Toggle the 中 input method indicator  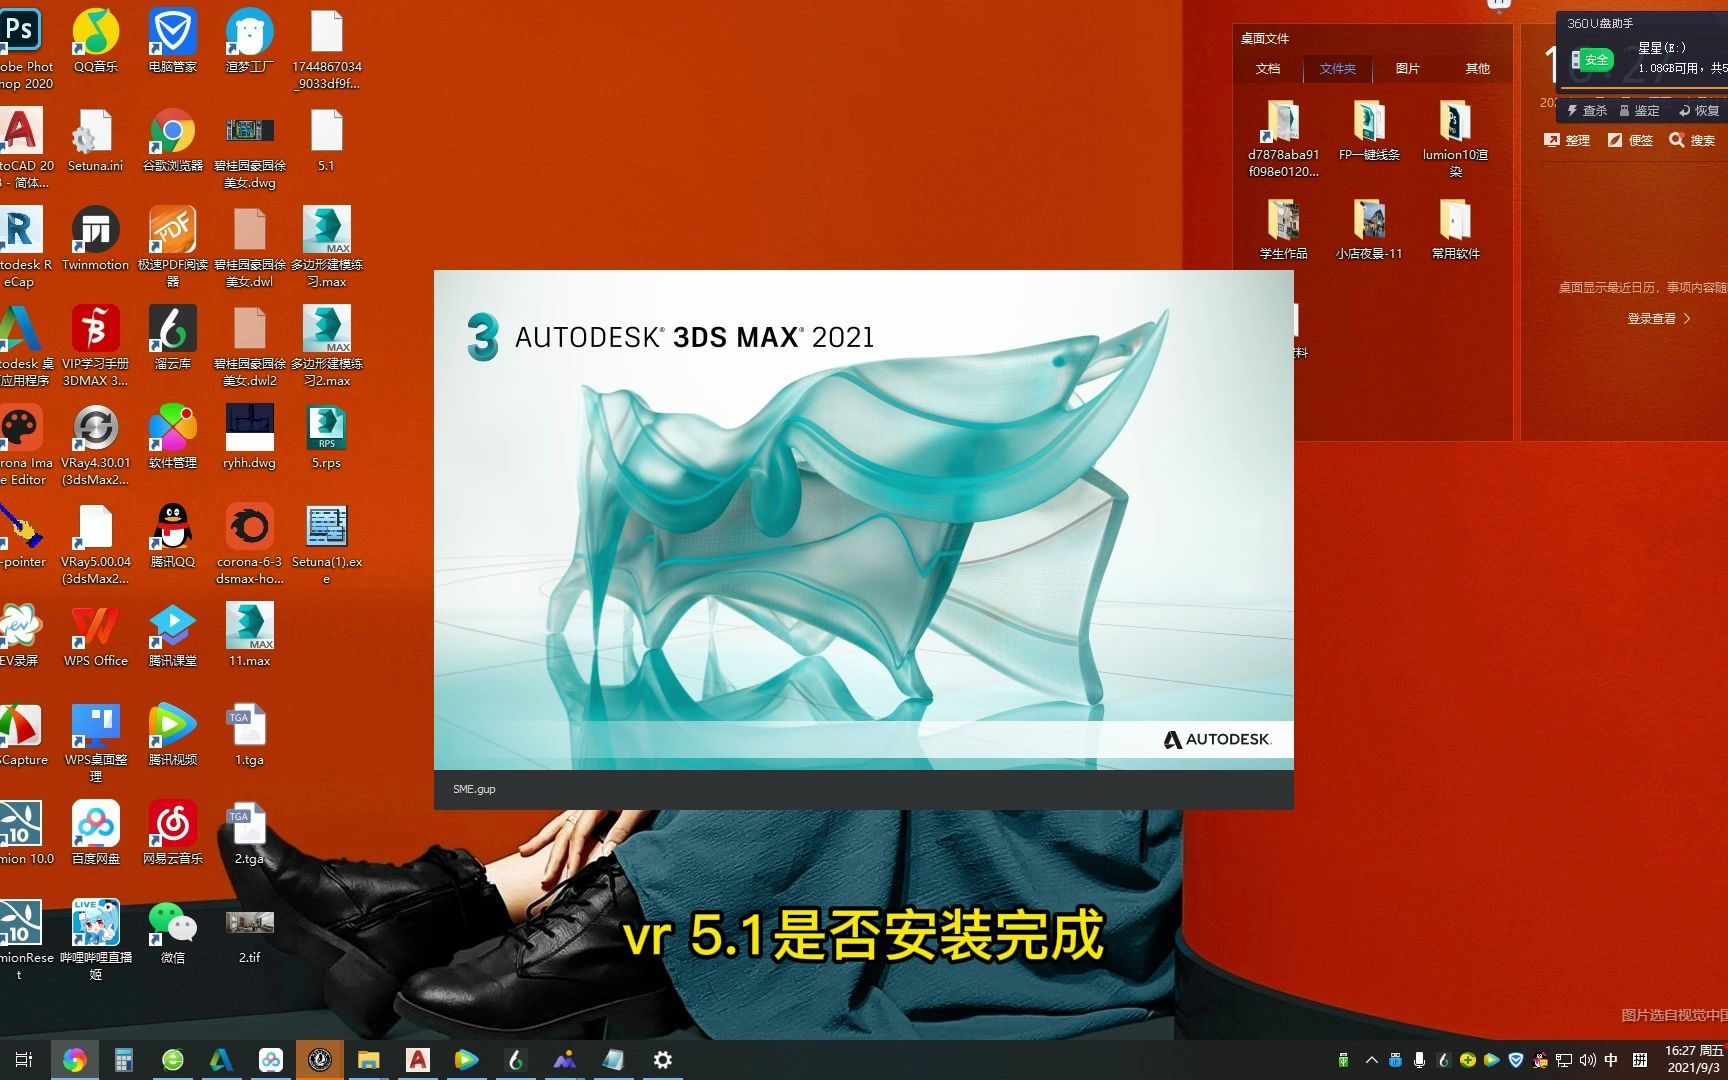(x=1610, y=1060)
